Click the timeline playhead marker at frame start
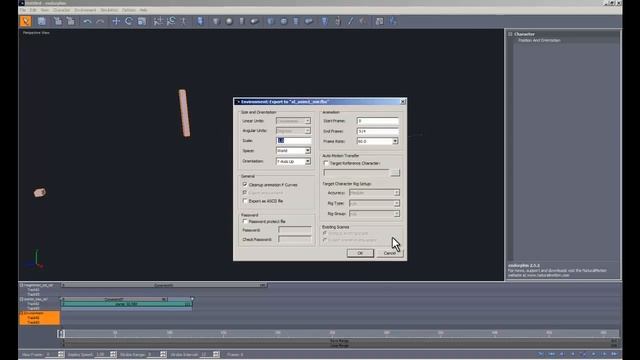The width and height of the screenshot is (640, 360). [61, 334]
